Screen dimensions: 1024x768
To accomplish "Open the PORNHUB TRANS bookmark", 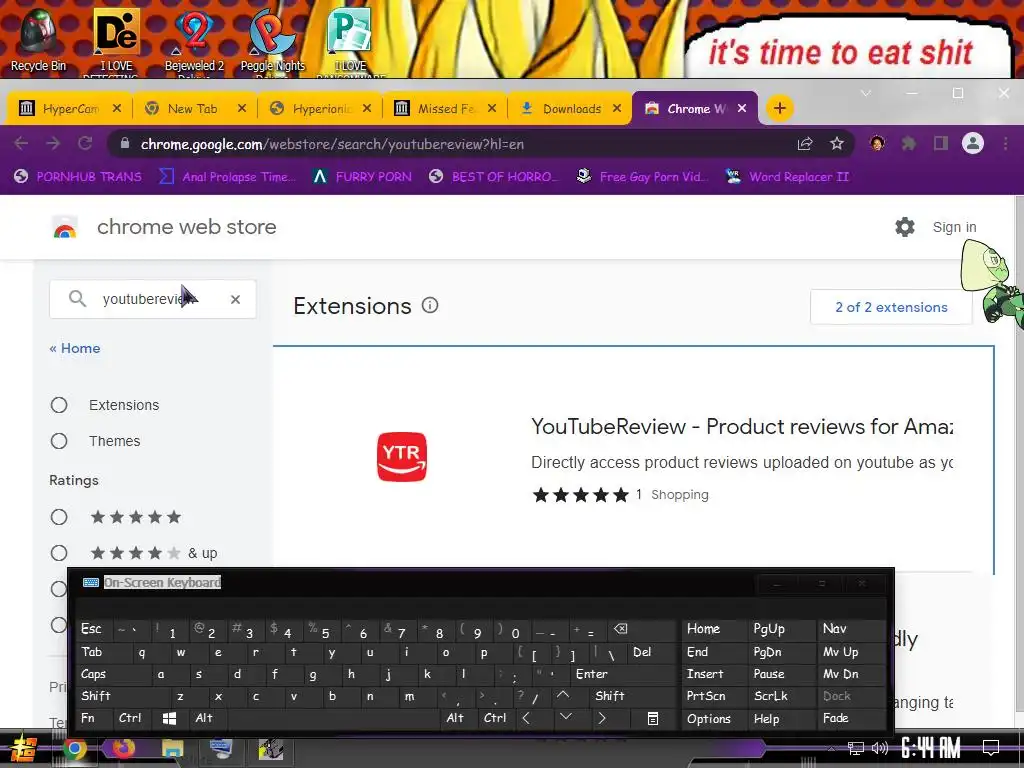I will point(78,176).
